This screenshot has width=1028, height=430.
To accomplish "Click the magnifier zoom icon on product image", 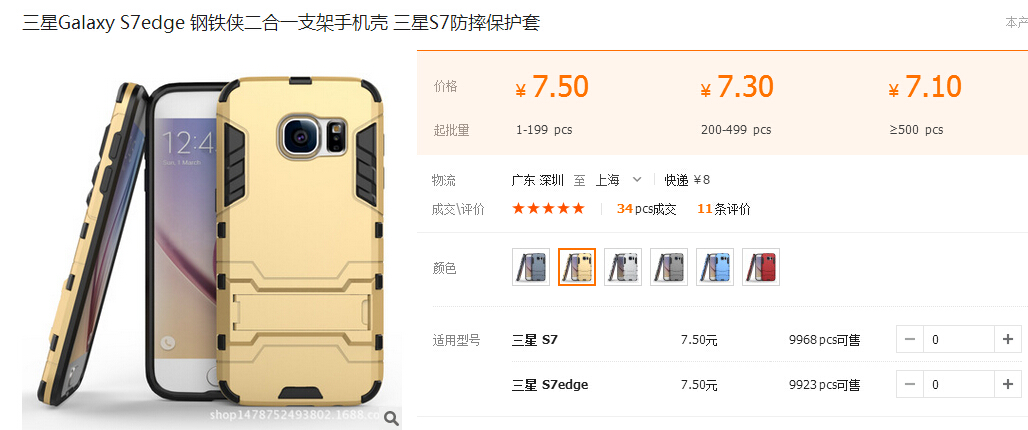I will click(x=391, y=418).
